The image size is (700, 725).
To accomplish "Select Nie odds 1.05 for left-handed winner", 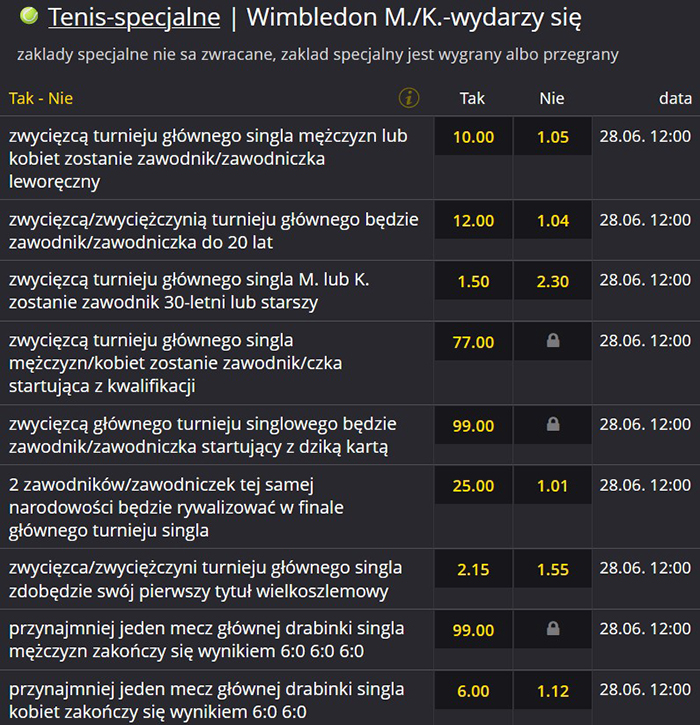I will [x=552, y=137].
